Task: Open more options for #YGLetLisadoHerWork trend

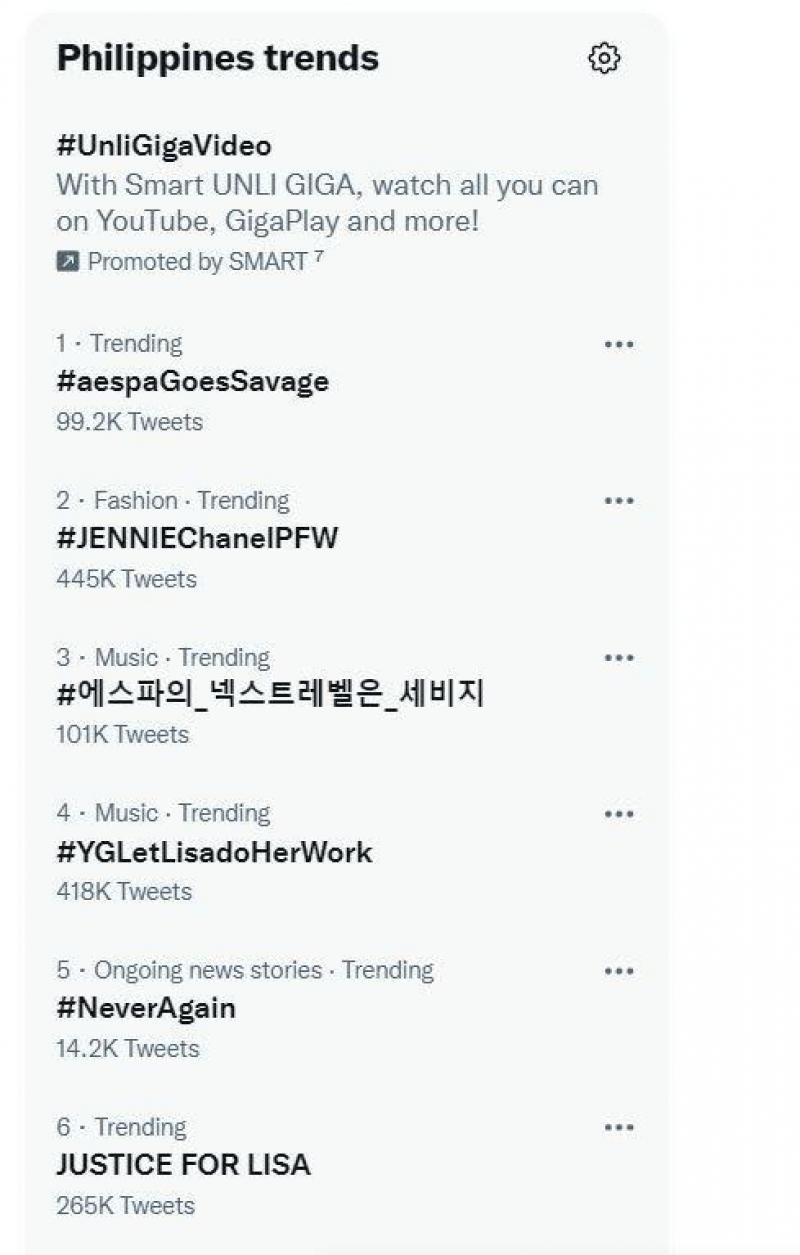Action: tap(619, 814)
